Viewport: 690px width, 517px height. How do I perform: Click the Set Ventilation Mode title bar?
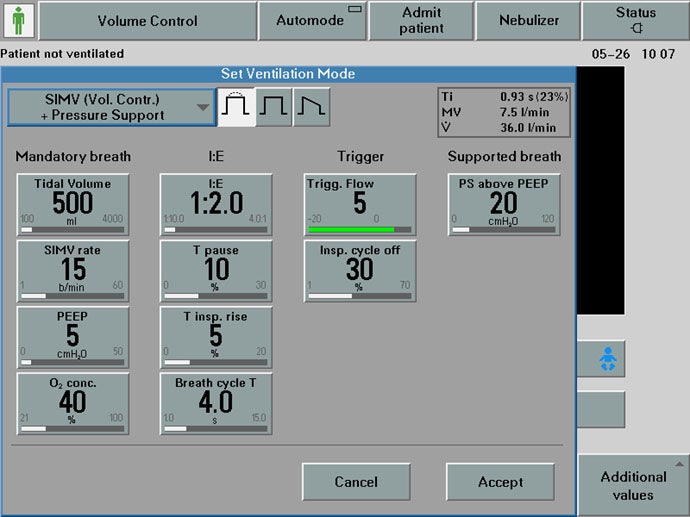[x=288, y=73]
